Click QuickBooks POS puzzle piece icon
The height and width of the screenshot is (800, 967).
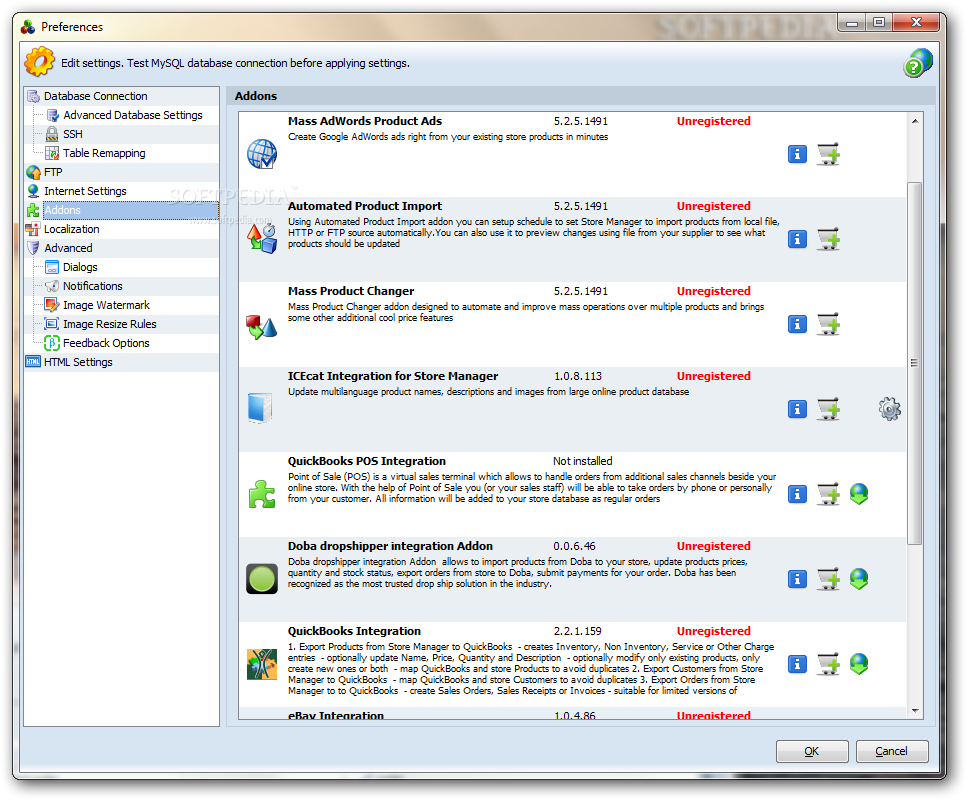tap(261, 495)
